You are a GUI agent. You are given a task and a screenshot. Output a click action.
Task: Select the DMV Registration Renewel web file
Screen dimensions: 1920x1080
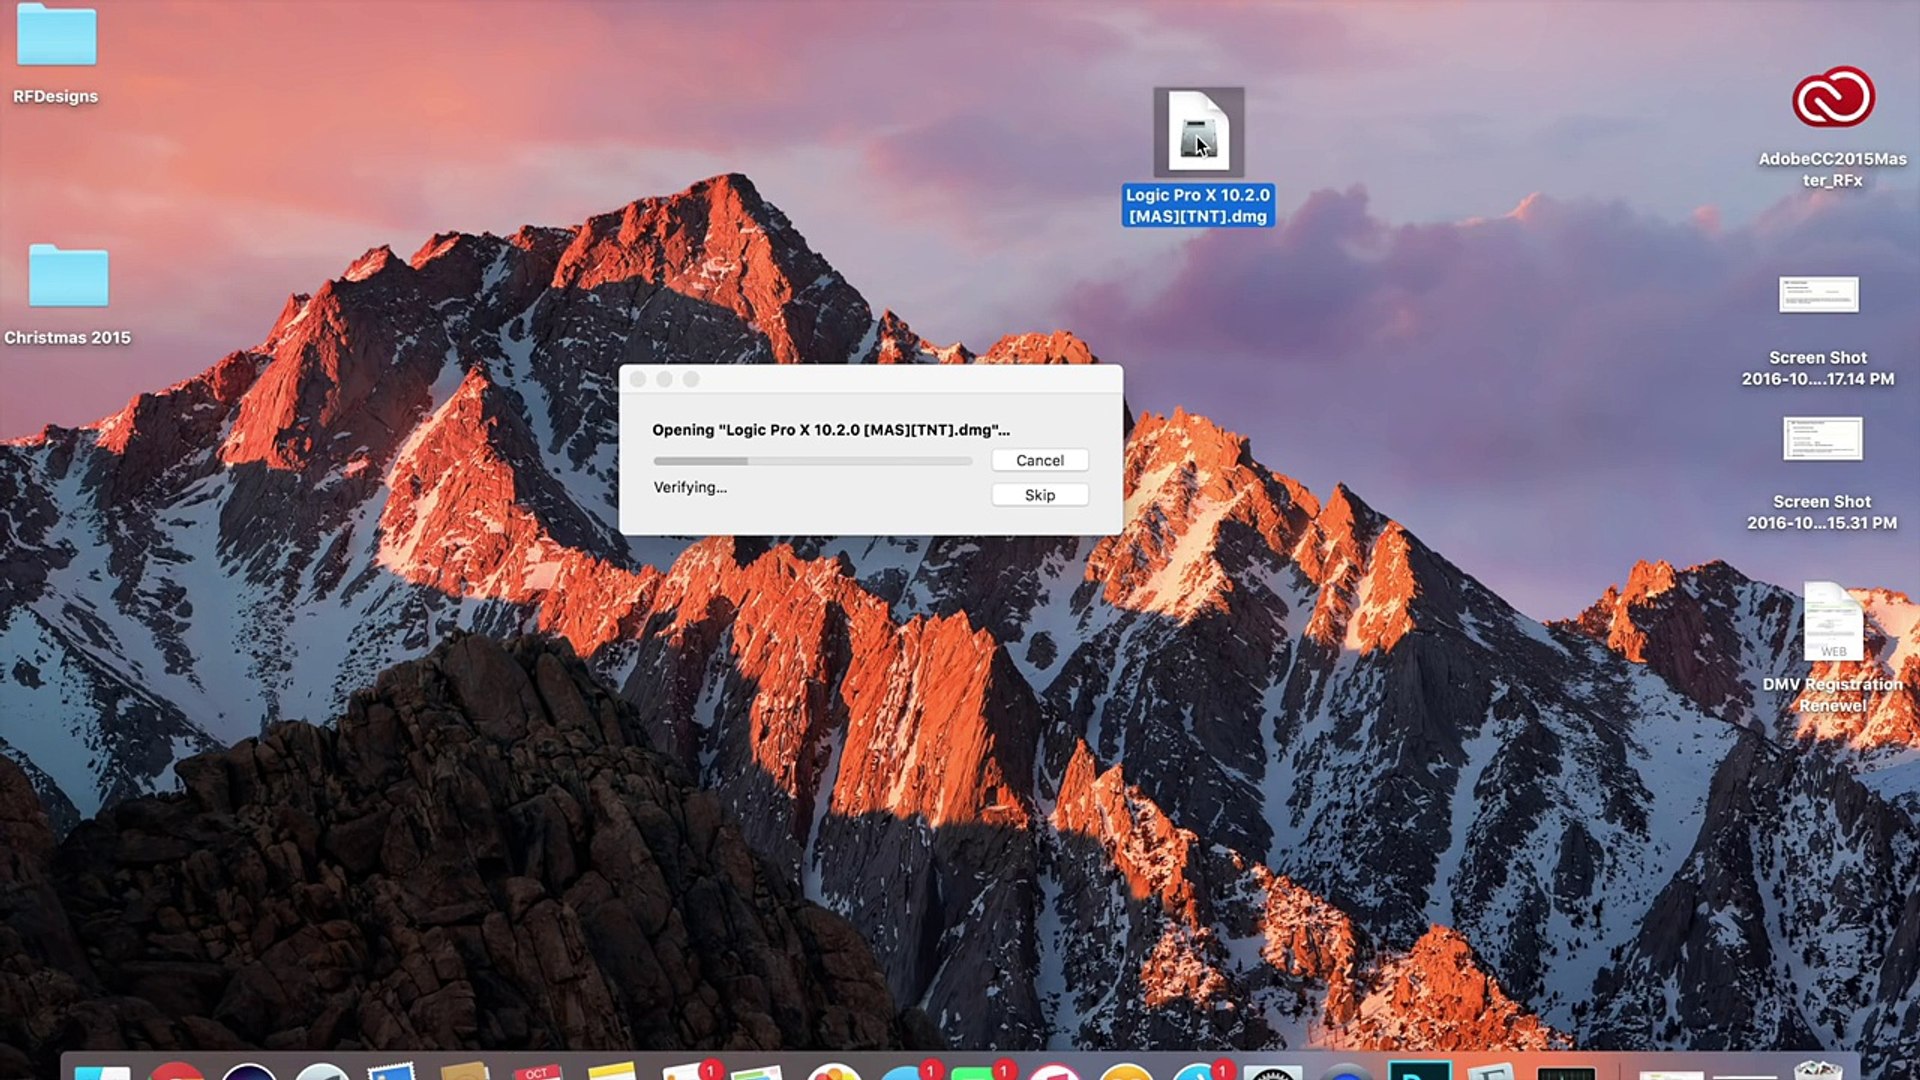pyautogui.click(x=1832, y=623)
